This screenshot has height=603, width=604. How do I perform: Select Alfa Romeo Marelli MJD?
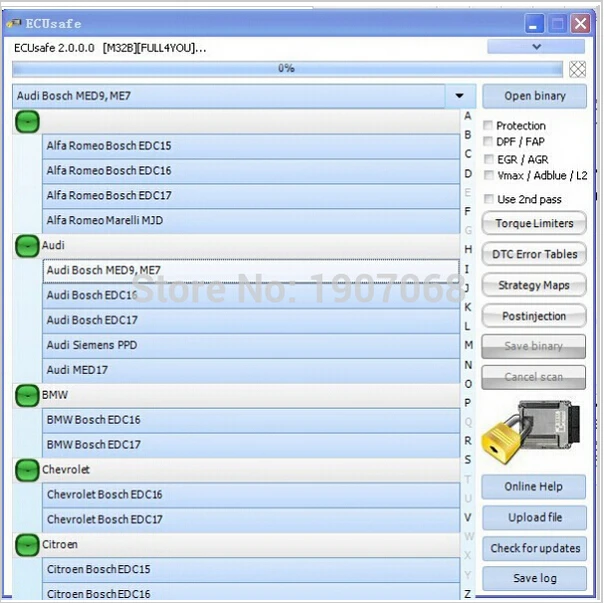(x=251, y=220)
